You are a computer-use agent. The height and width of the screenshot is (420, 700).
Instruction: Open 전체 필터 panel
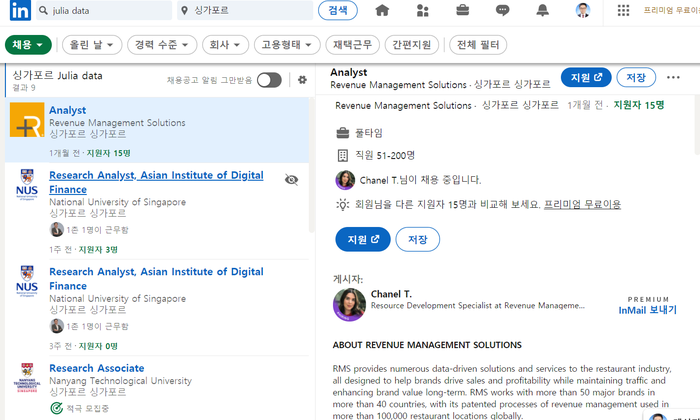pyautogui.click(x=478, y=45)
